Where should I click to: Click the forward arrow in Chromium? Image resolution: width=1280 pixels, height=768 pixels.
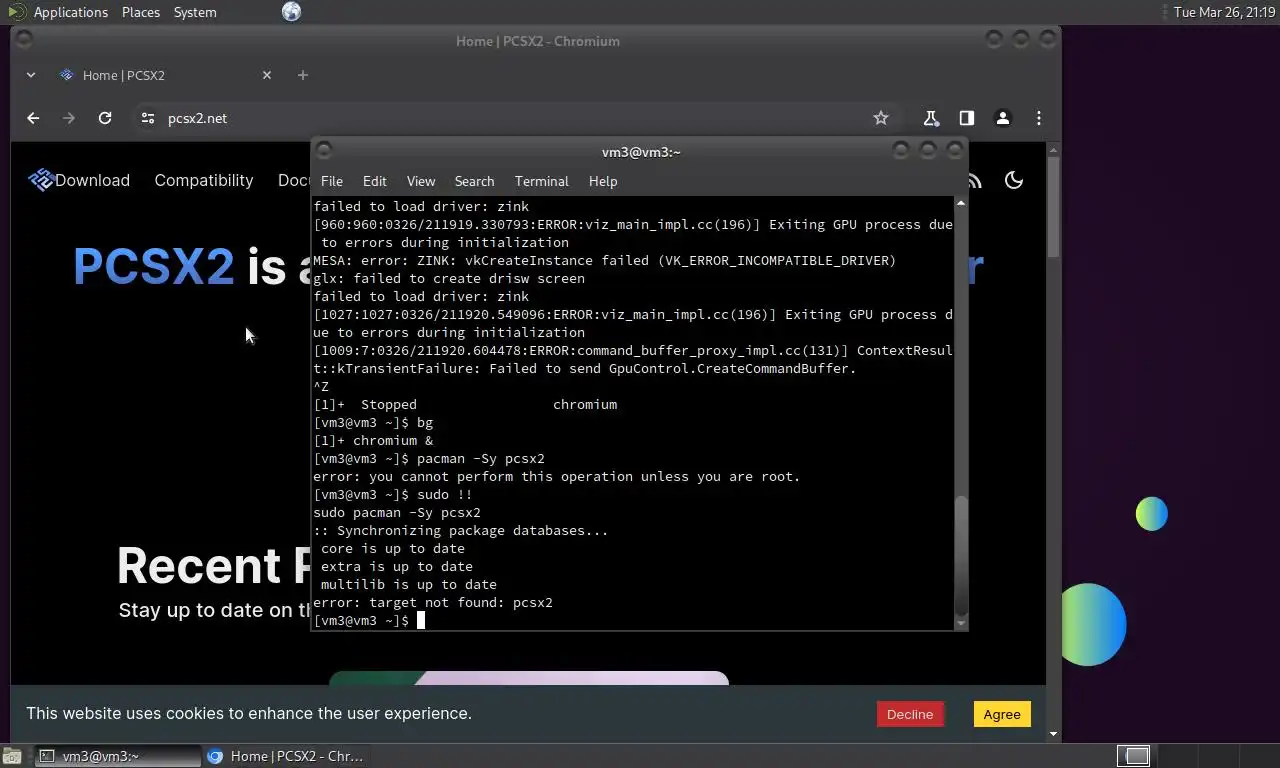(x=69, y=118)
